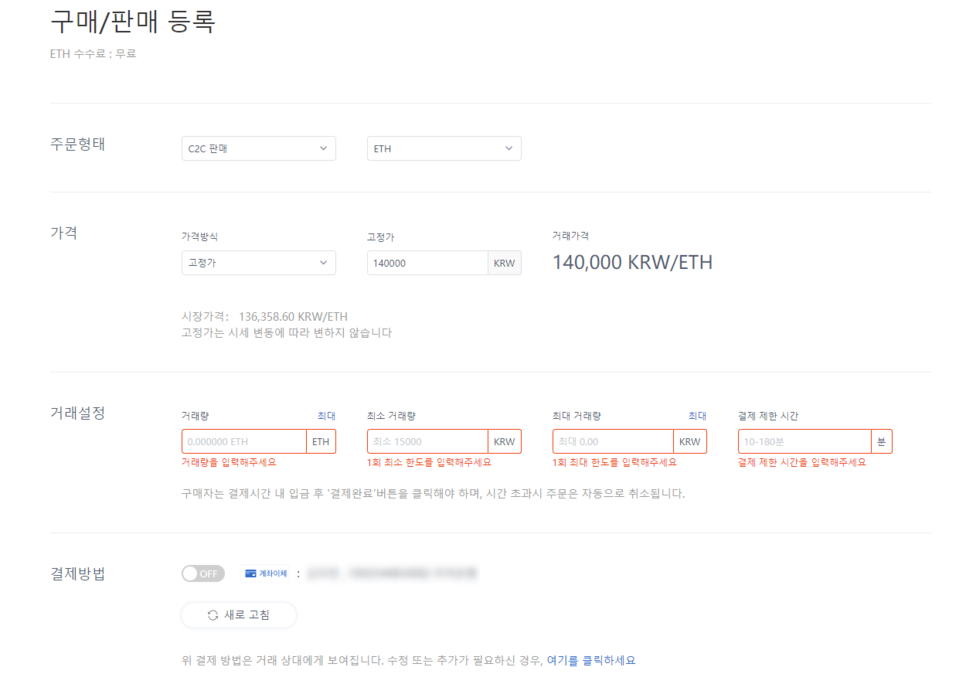Expand the 고정가 price method dropdown
This screenshot has height=684, width=966.
259,263
